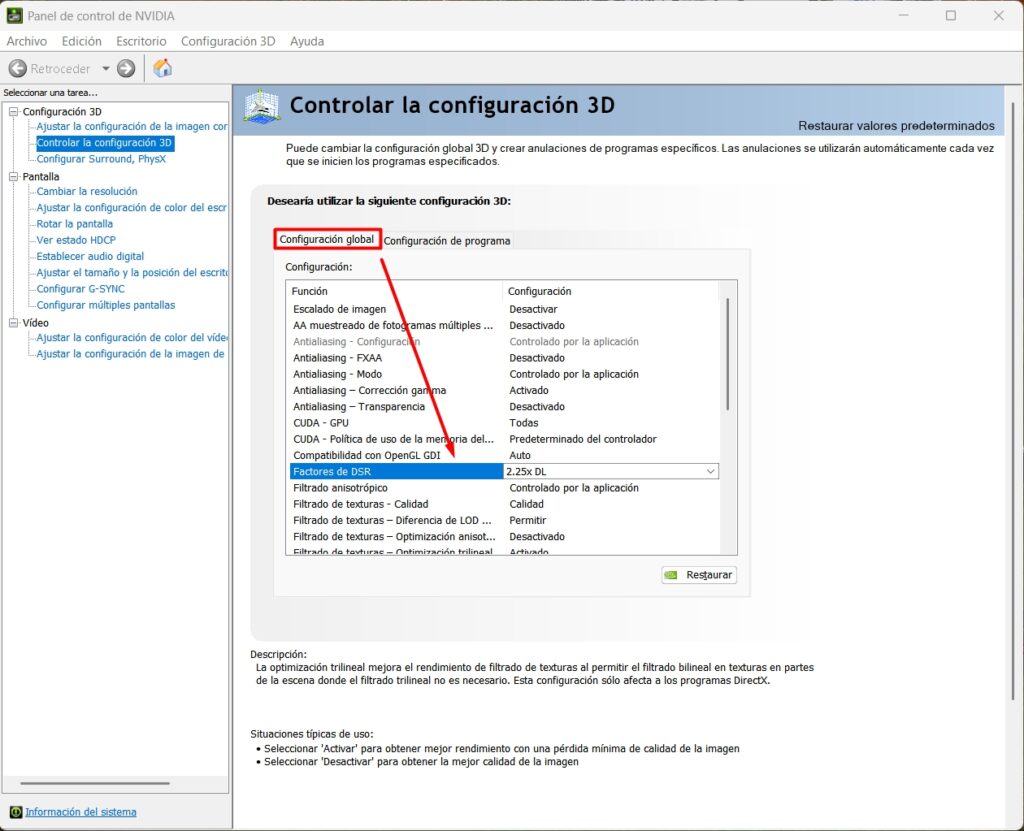Open the home icon in toolbar
The image size is (1024, 831).
163,68
